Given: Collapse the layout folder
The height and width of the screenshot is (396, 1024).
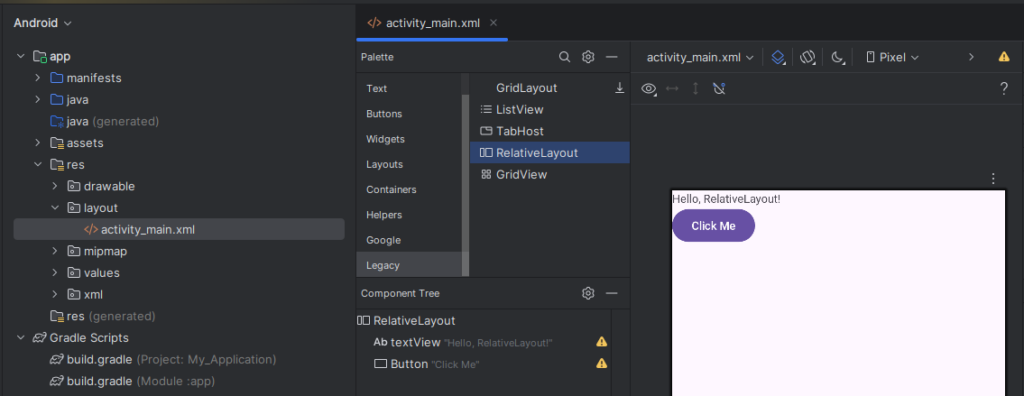Looking at the screenshot, I should point(55,208).
